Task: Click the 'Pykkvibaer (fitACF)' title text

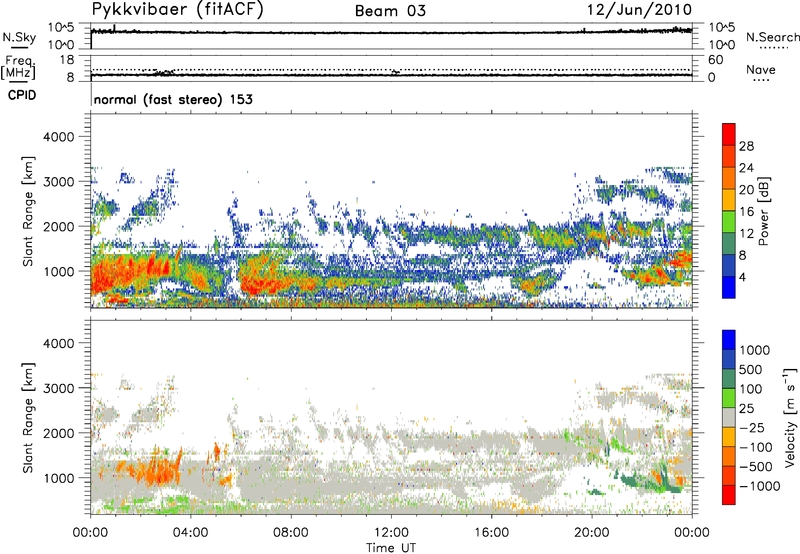Action: point(178,10)
